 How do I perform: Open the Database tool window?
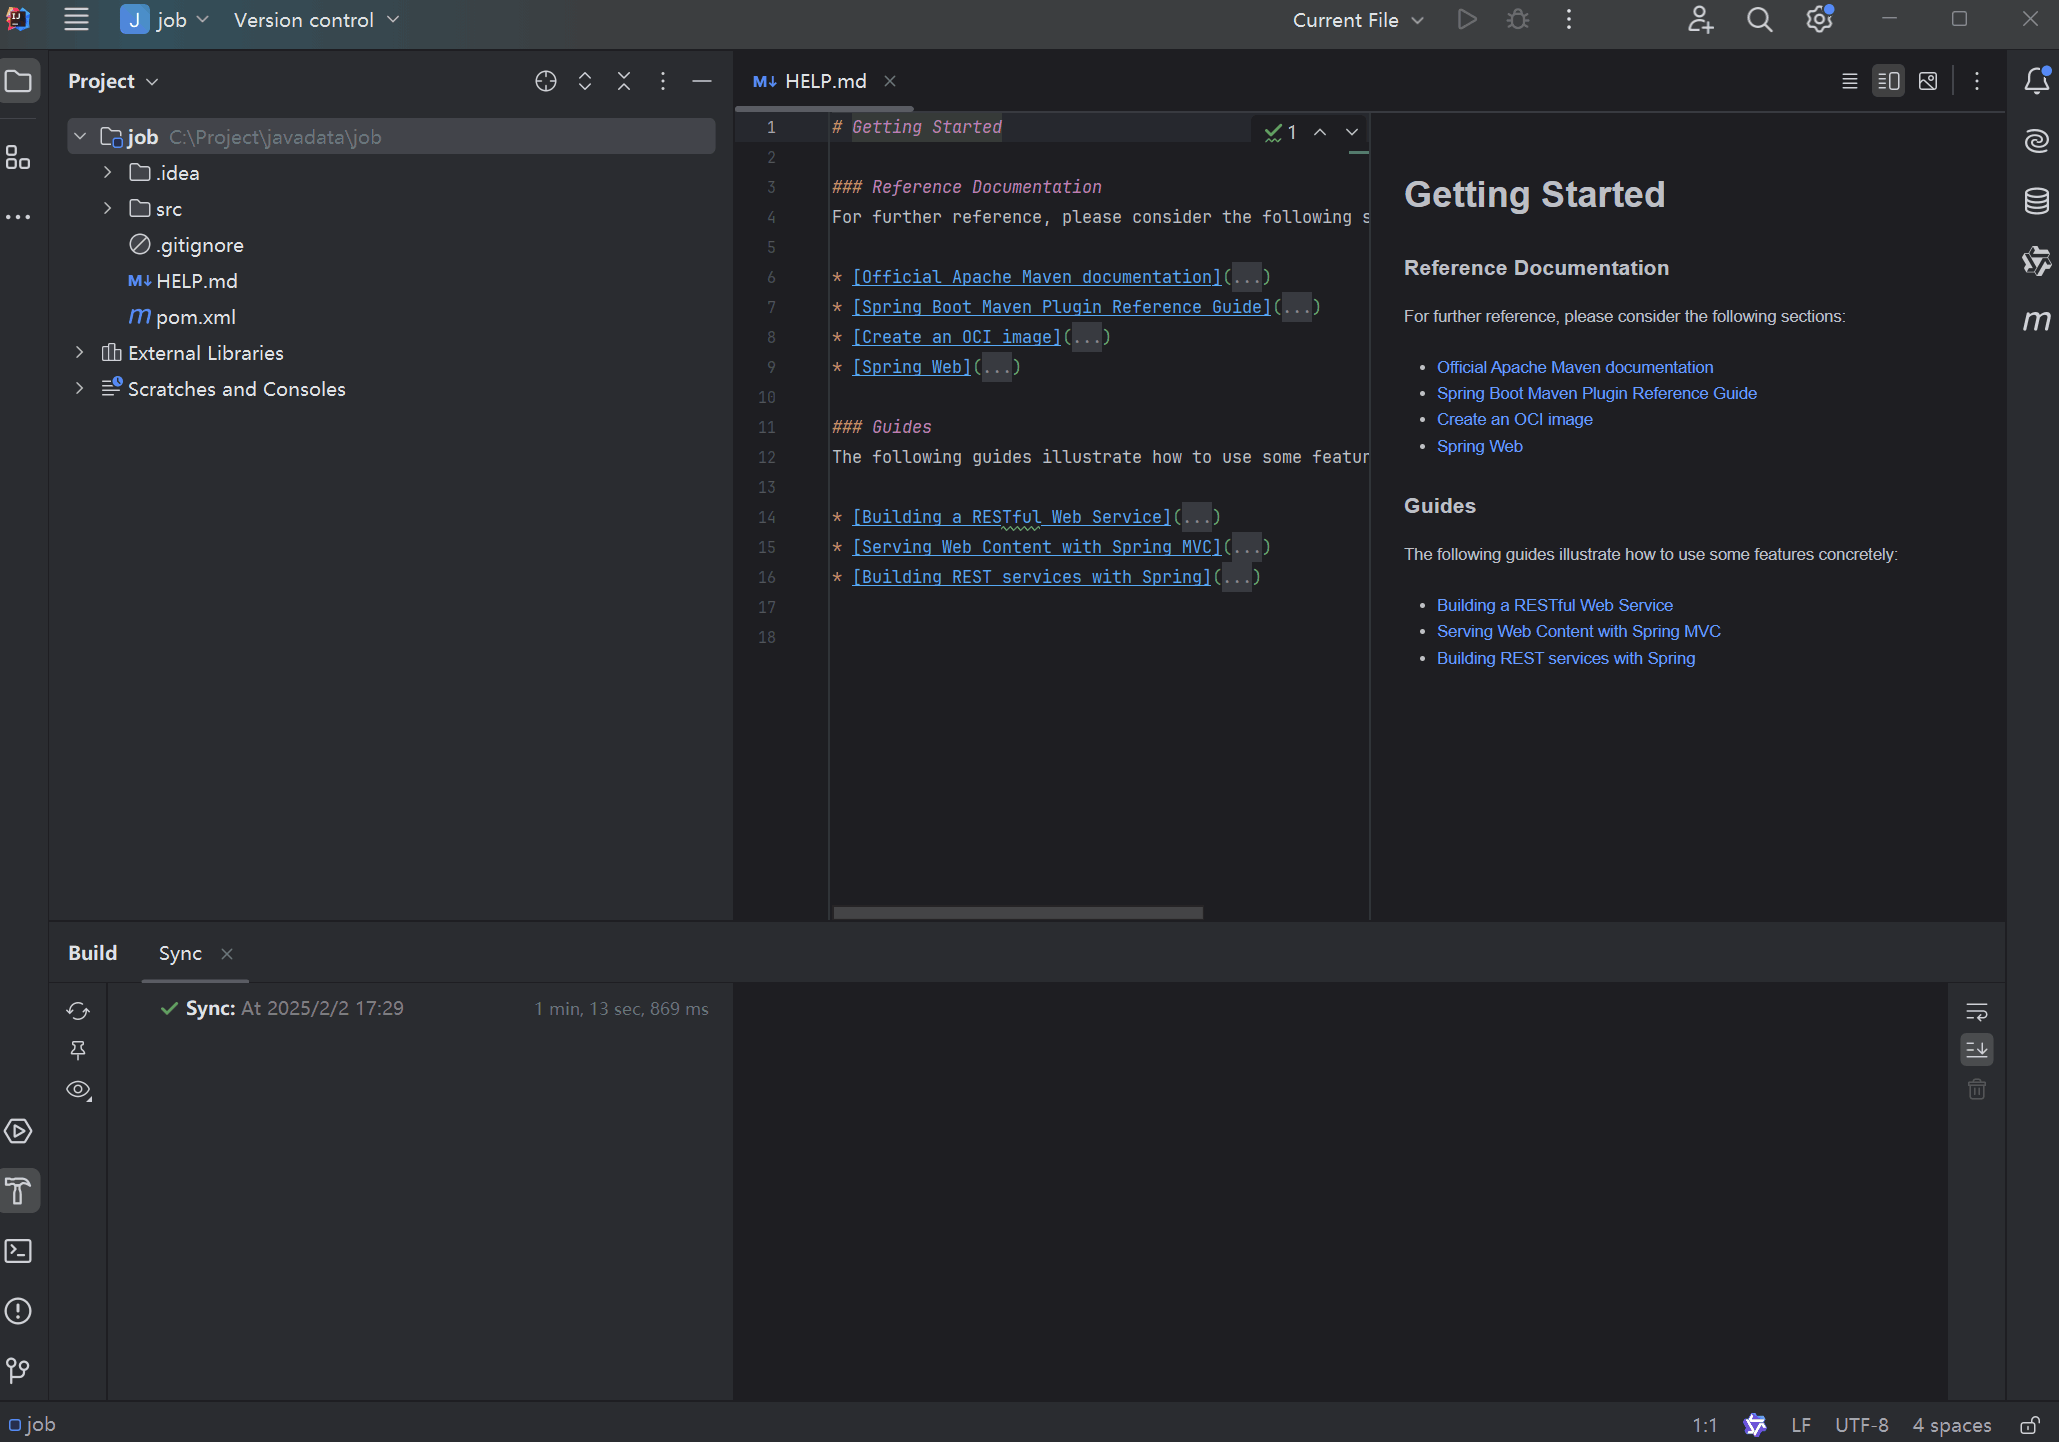pyautogui.click(x=2037, y=201)
